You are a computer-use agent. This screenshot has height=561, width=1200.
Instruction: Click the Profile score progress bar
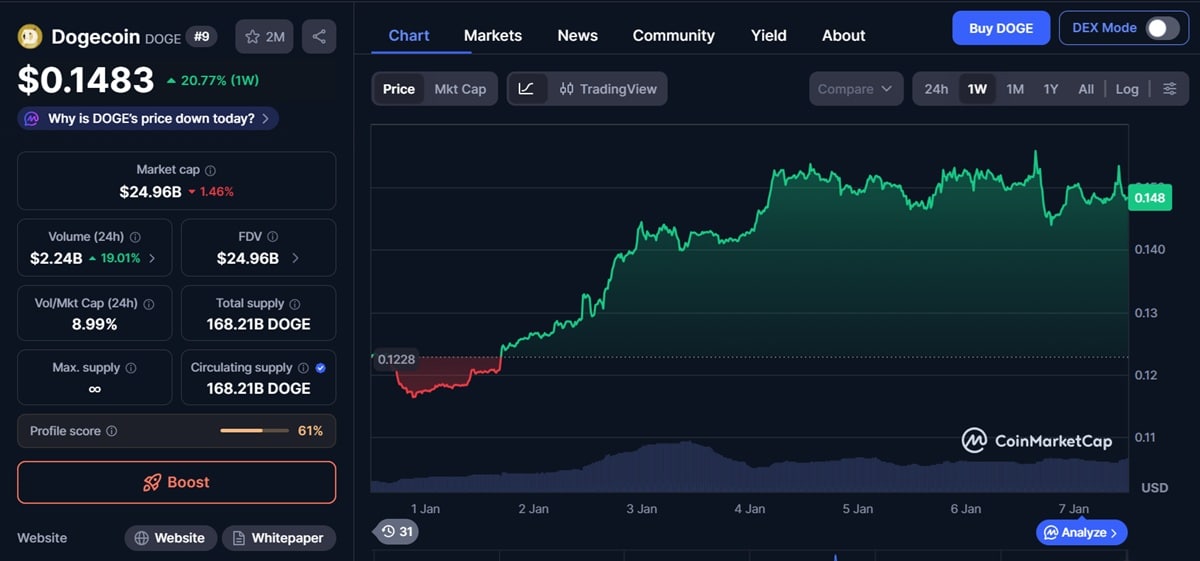point(255,431)
